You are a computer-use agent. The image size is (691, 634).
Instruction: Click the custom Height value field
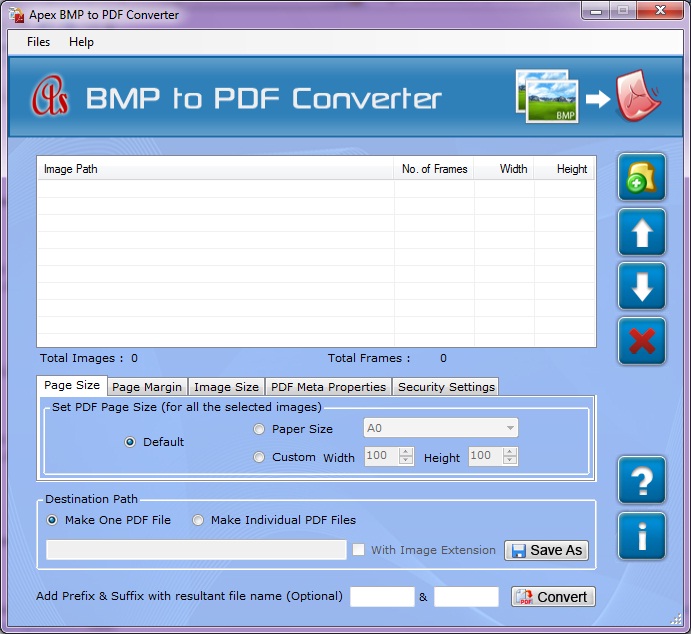click(486, 456)
